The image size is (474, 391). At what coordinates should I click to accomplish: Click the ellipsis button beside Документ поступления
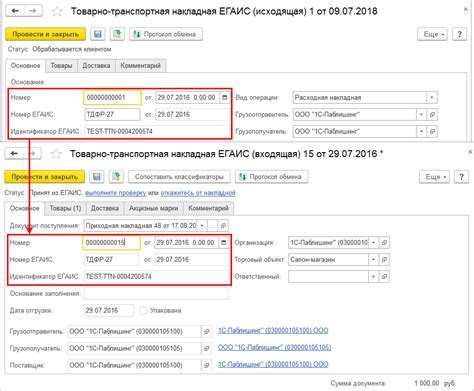(x=213, y=226)
